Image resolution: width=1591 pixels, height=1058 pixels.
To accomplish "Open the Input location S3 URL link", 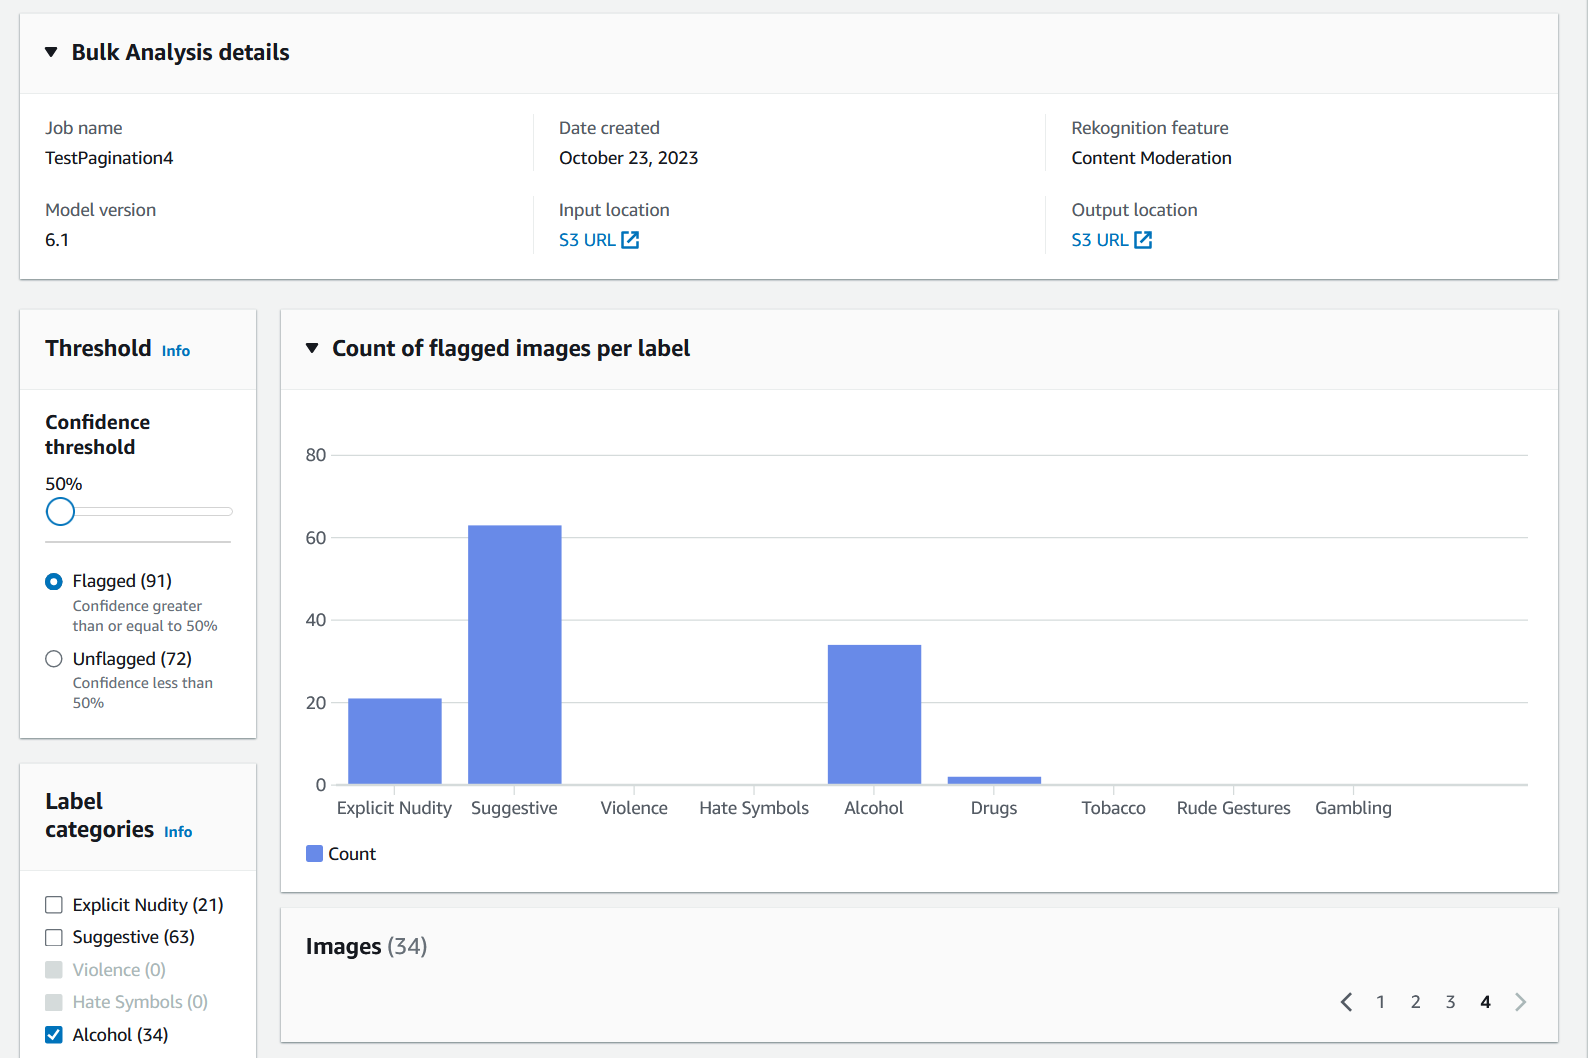I will click(x=587, y=240).
